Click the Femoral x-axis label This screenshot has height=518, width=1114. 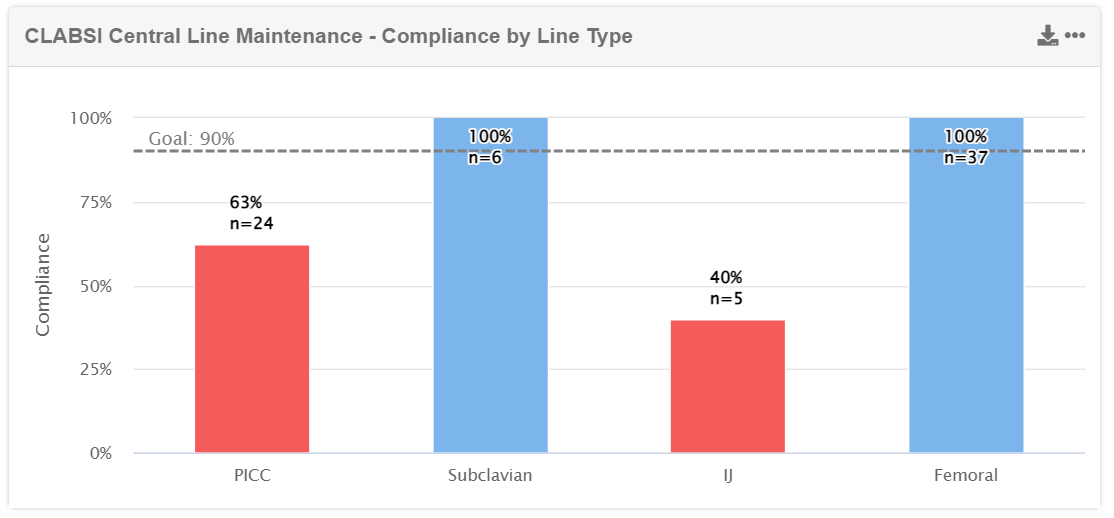[x=966, y=475]
